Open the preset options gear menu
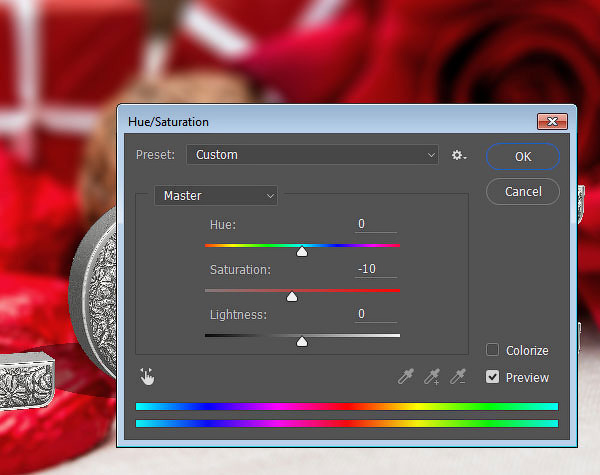600x475 pixels. [x=458, y=155]
